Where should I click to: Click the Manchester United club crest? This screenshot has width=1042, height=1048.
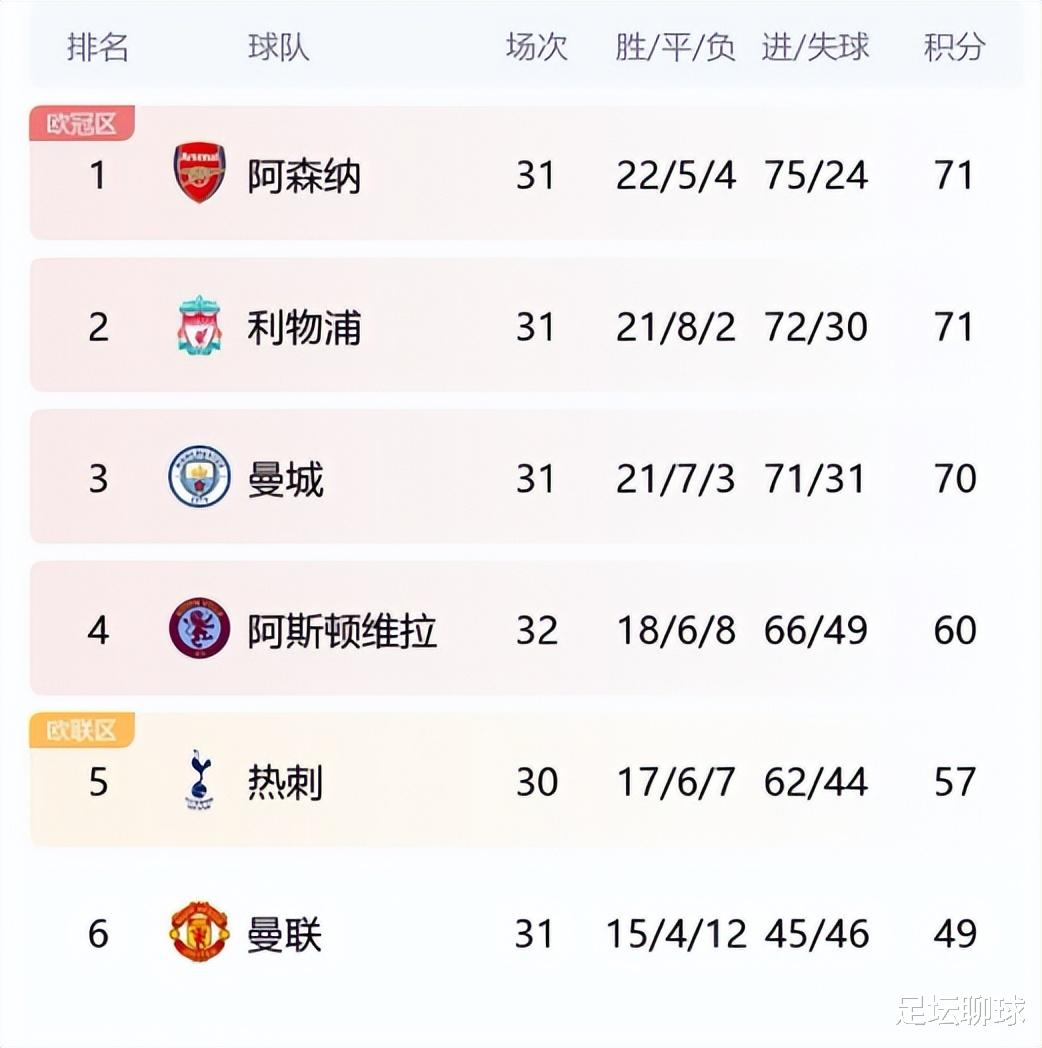(199, 931)
